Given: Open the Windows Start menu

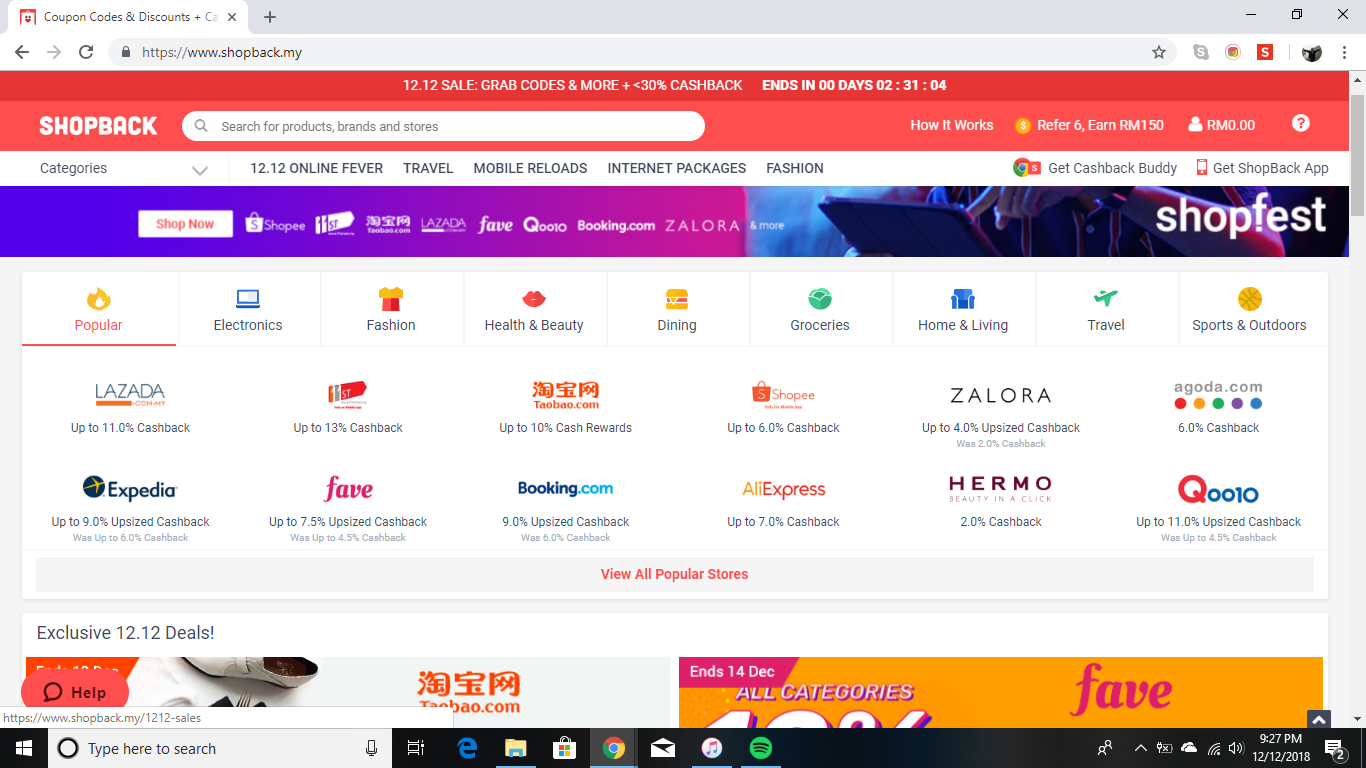Looking at the screenshot, I should 23,748.
